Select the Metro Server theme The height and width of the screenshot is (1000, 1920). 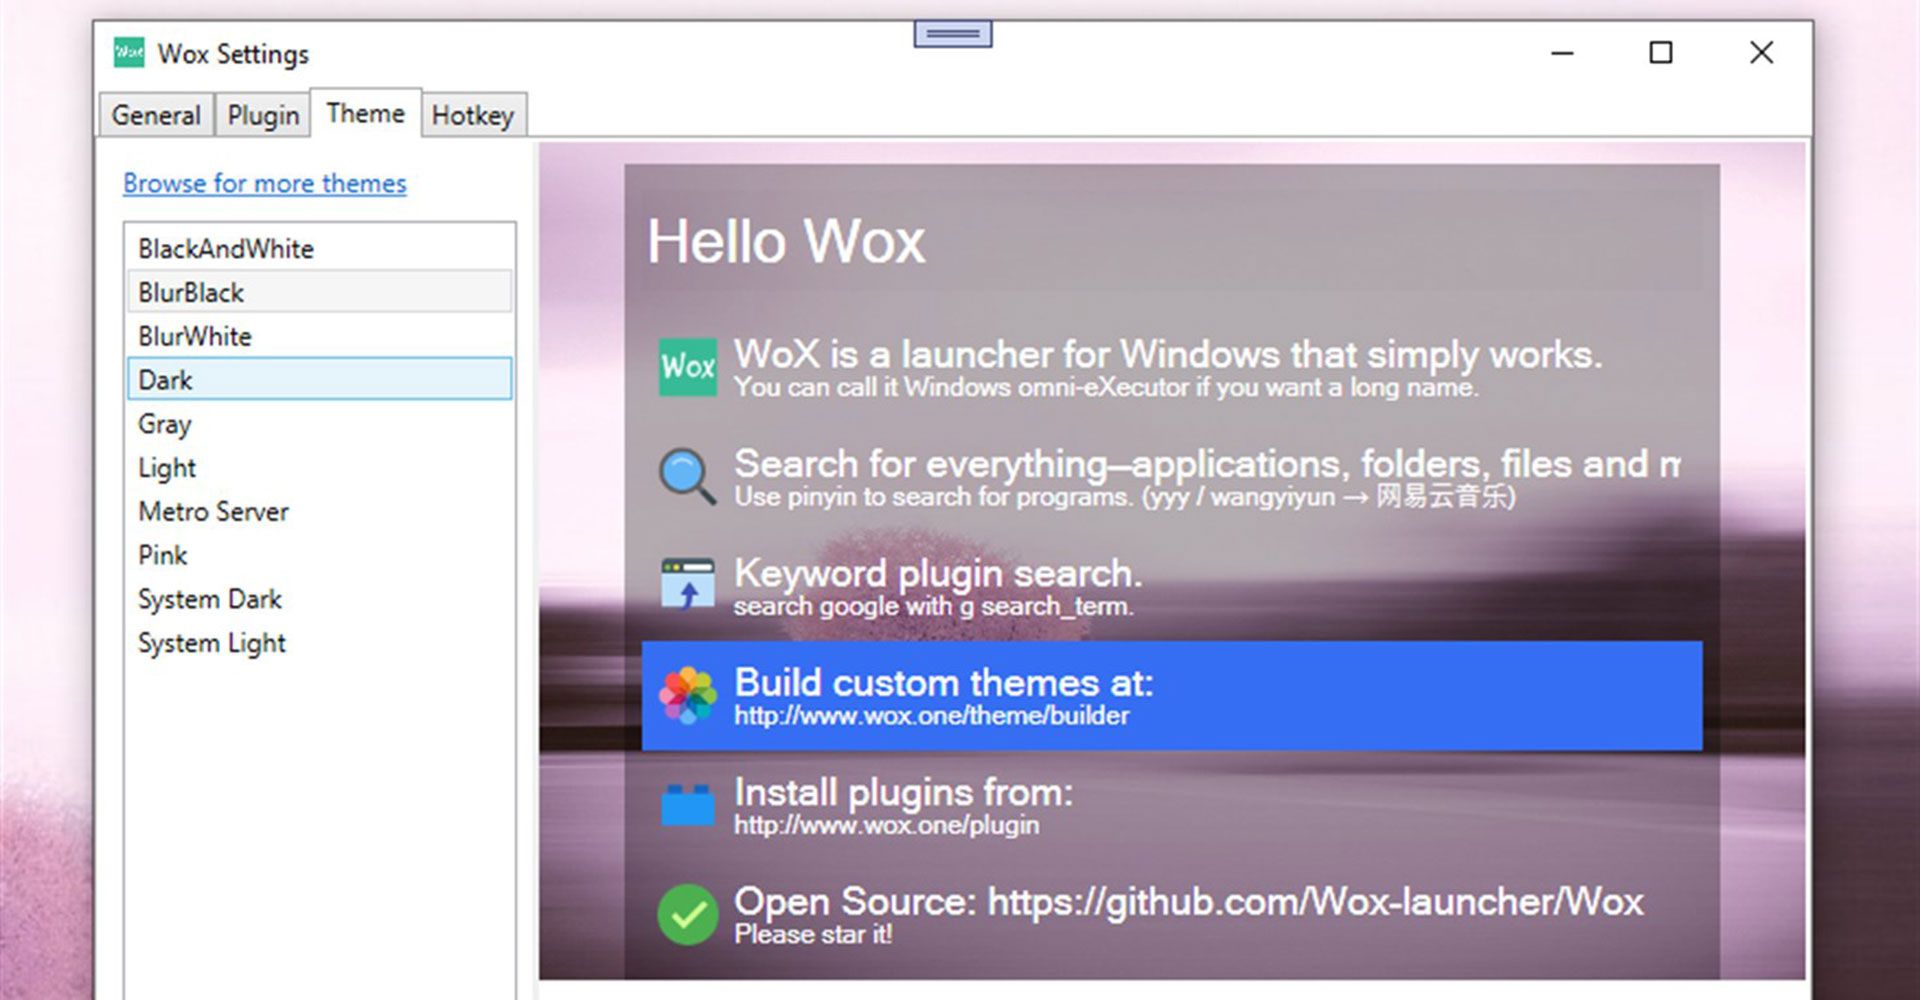point(320,511)
